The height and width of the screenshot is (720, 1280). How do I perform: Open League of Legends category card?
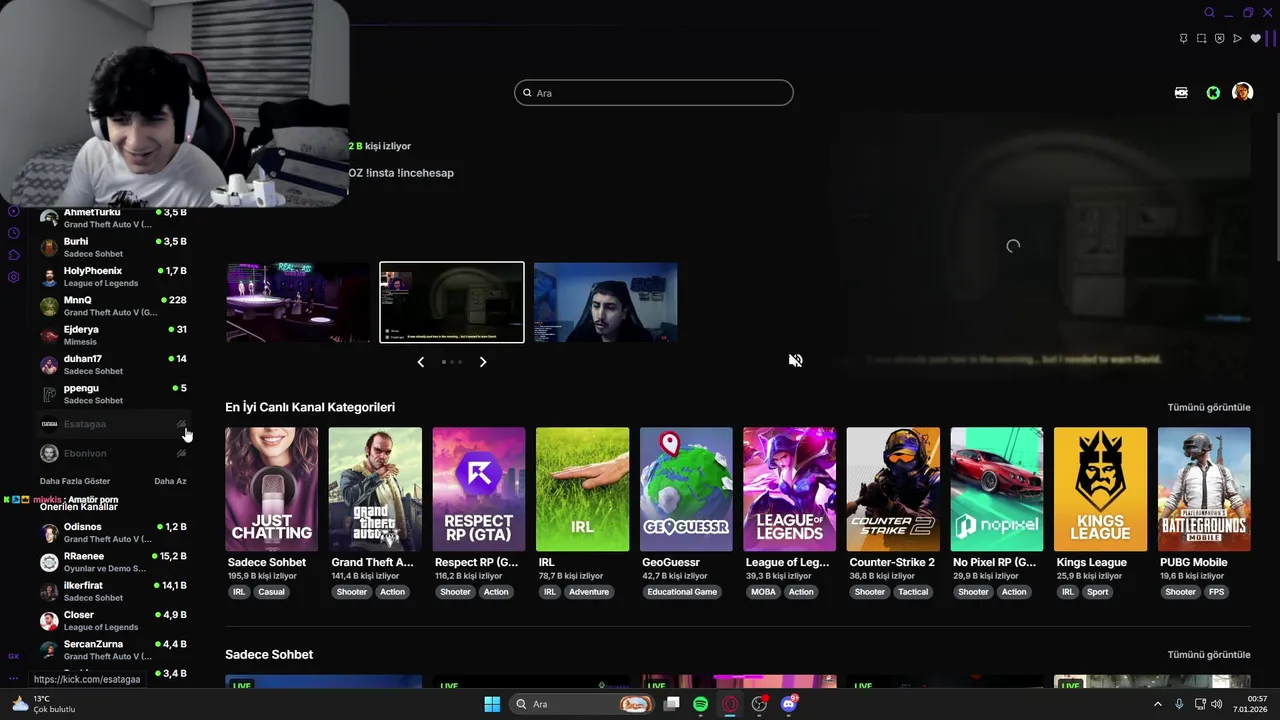790,489
